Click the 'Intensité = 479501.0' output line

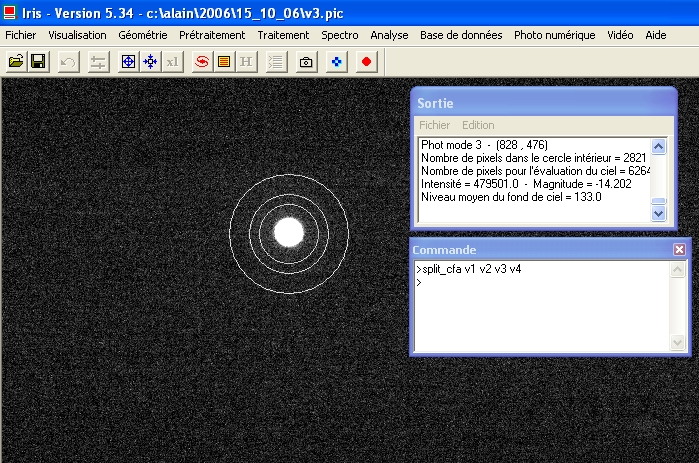(526, 184)
